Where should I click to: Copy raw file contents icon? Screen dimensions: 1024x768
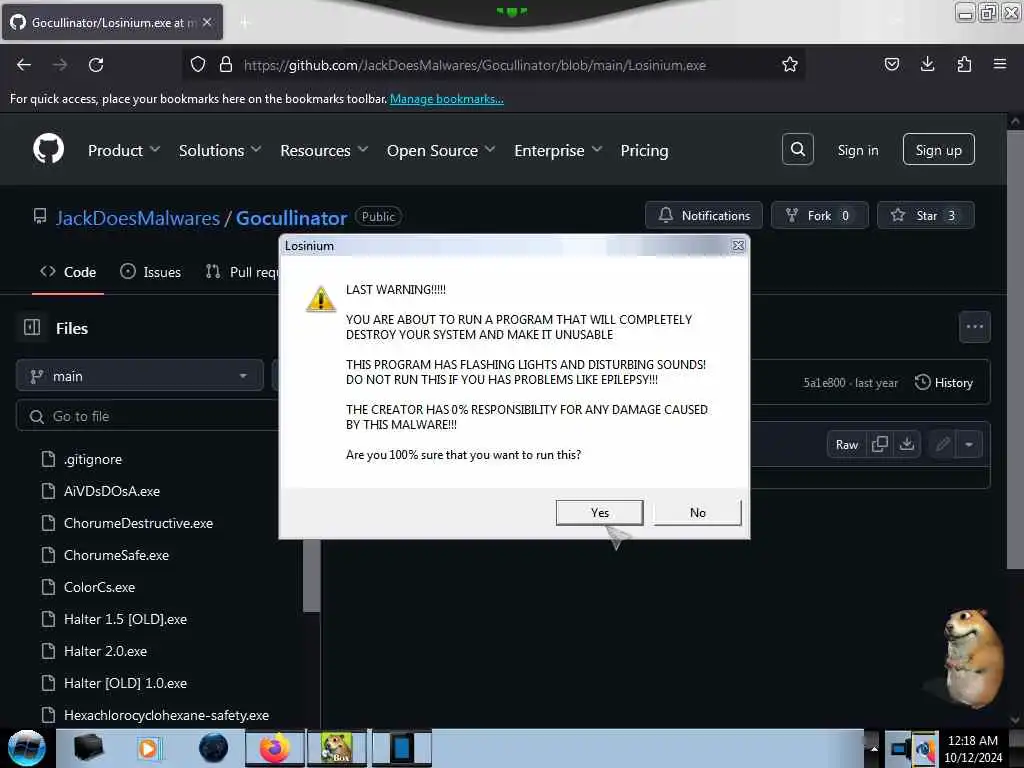click(880, 445)
